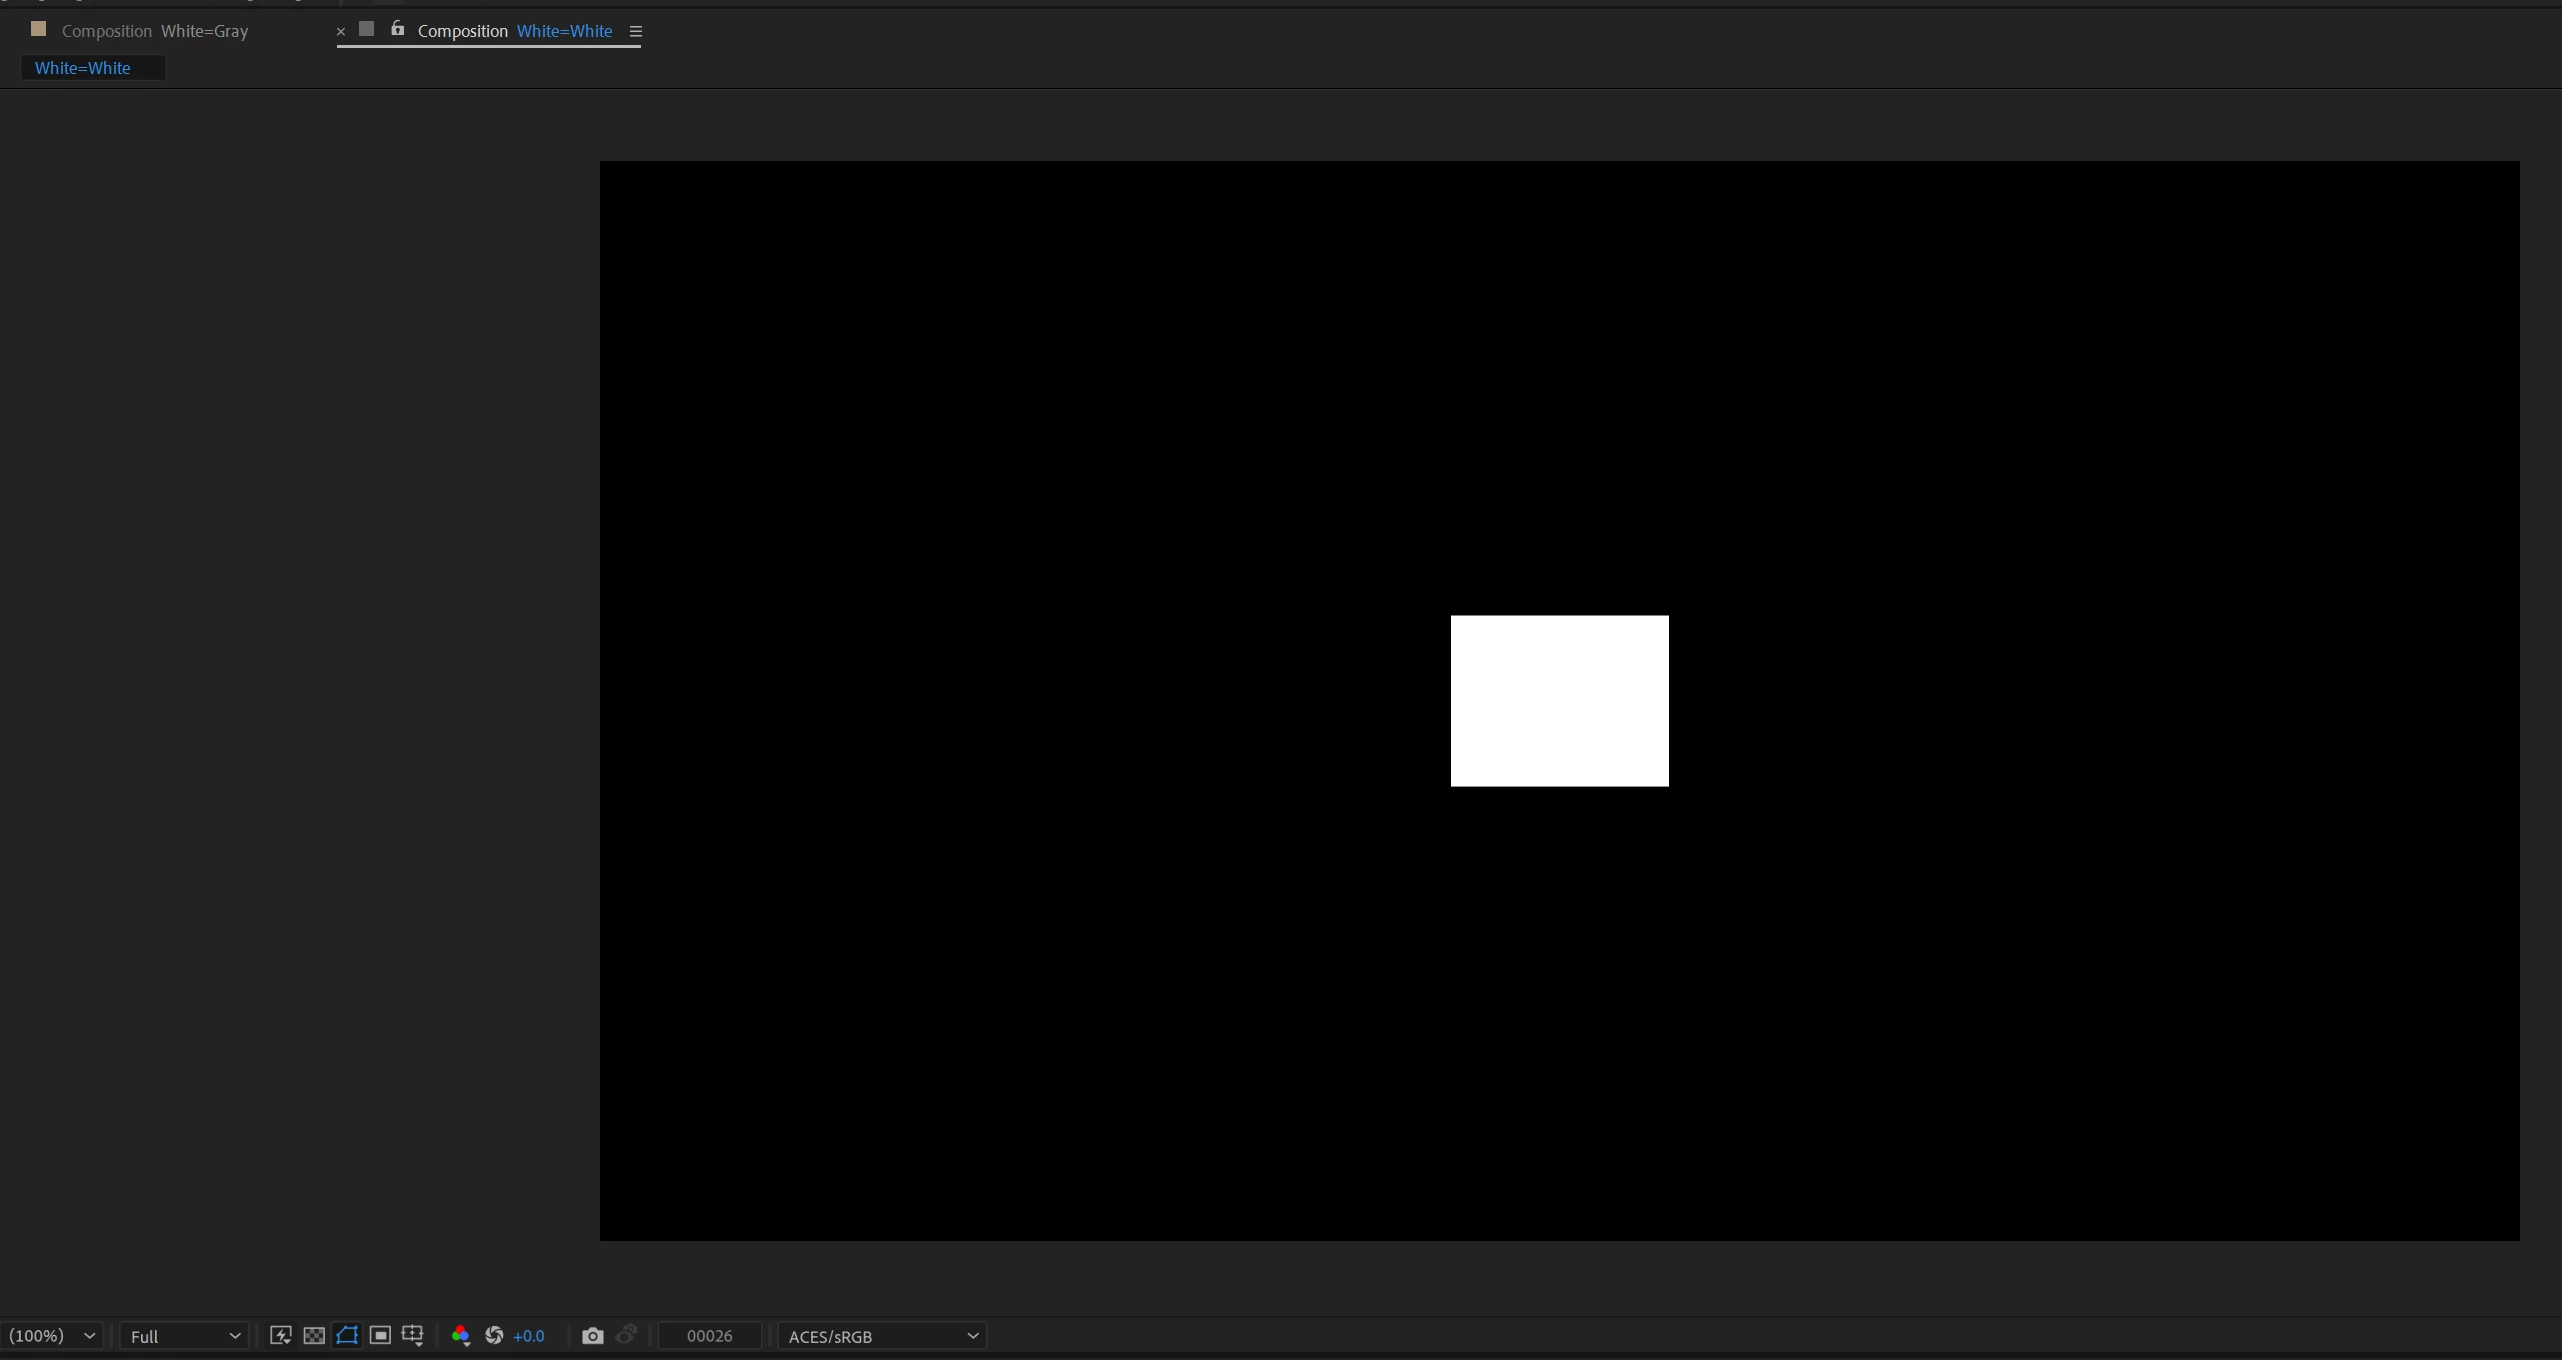Viewport: 2562px width, 1360px height.
Task: Toggle the viewer lock icon
Action: coord(398,29)
